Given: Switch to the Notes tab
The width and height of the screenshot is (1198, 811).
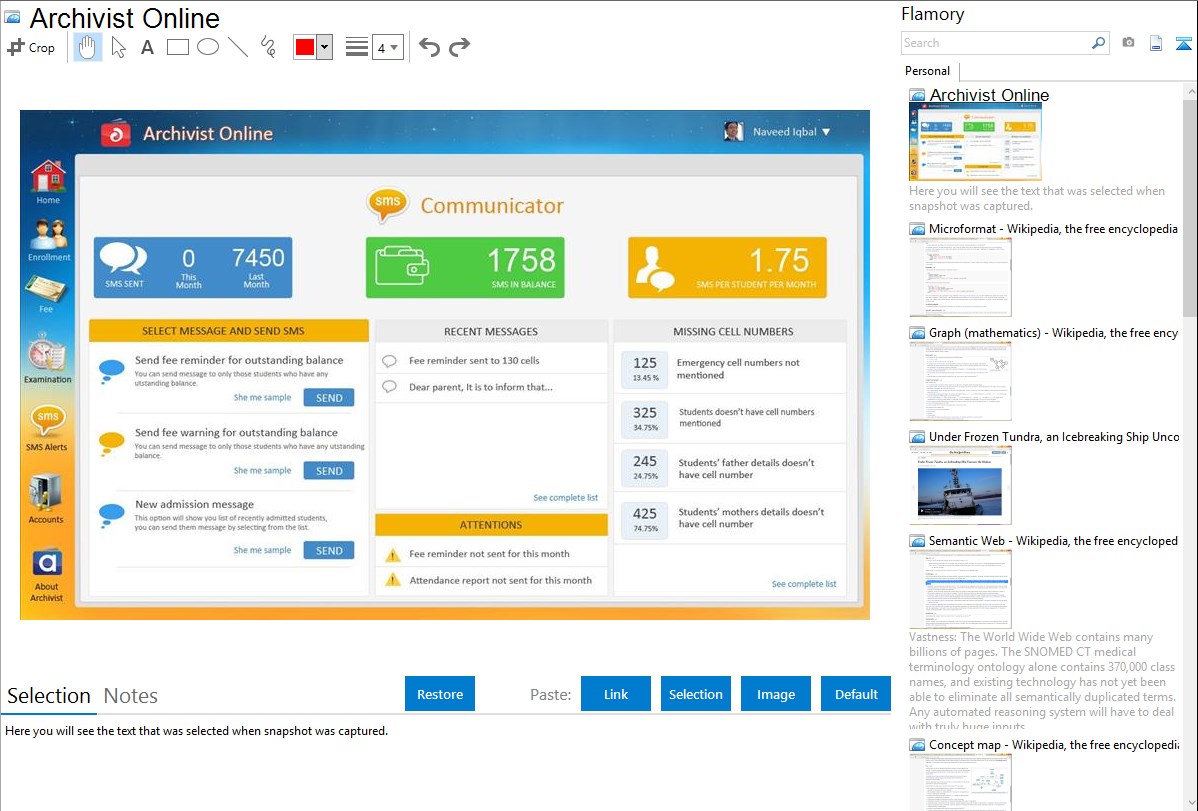Looking at the screenshot, I should [x=131, y=696].
